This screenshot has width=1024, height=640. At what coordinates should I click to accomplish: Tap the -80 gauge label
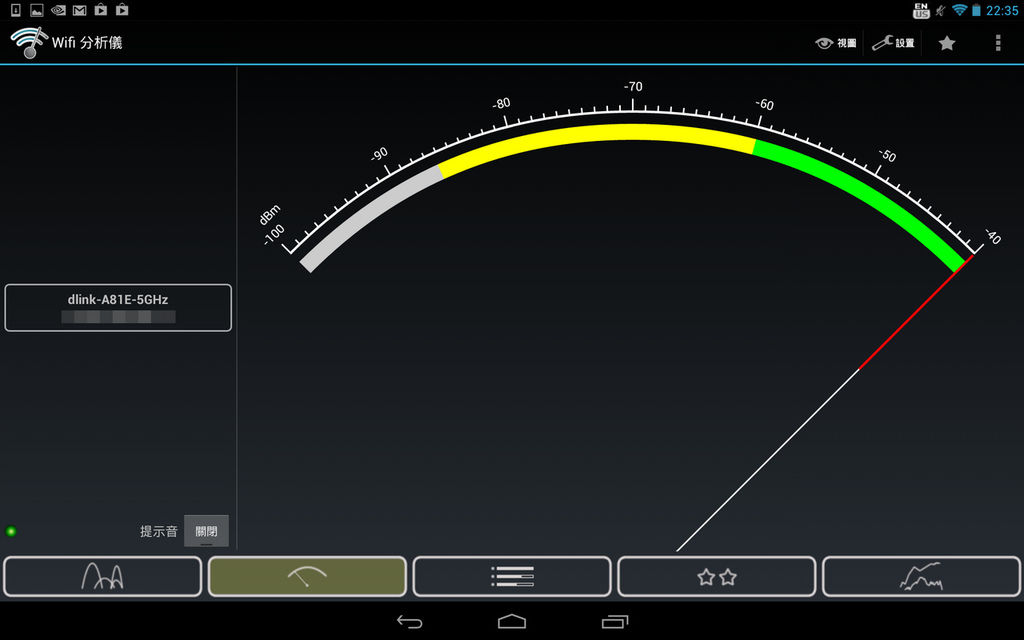pos(501,103)
